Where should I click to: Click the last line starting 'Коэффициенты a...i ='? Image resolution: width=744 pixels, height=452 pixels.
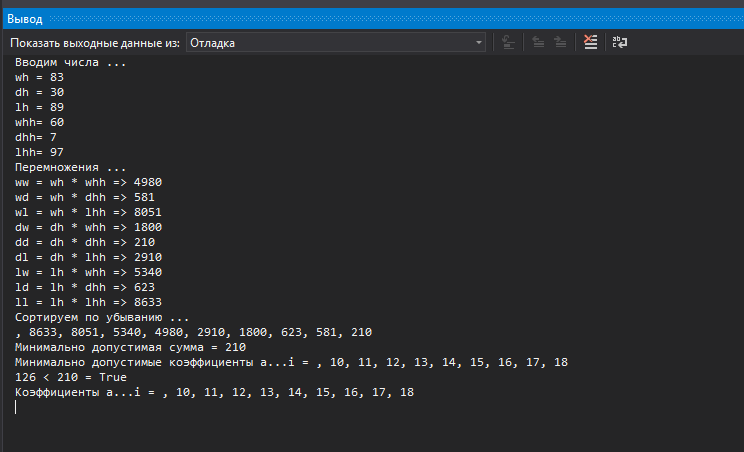[x=214, y=392]
